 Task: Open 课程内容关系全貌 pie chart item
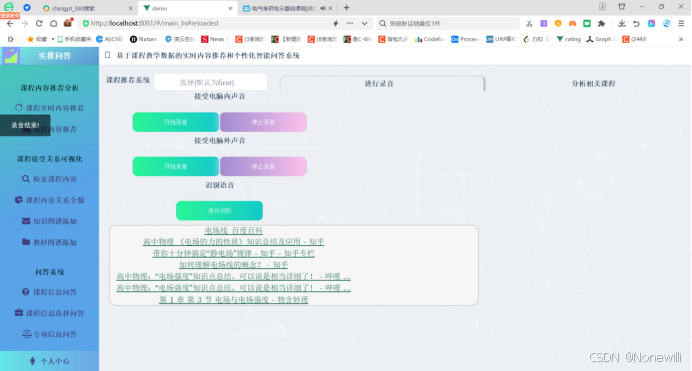coord(49,200)
